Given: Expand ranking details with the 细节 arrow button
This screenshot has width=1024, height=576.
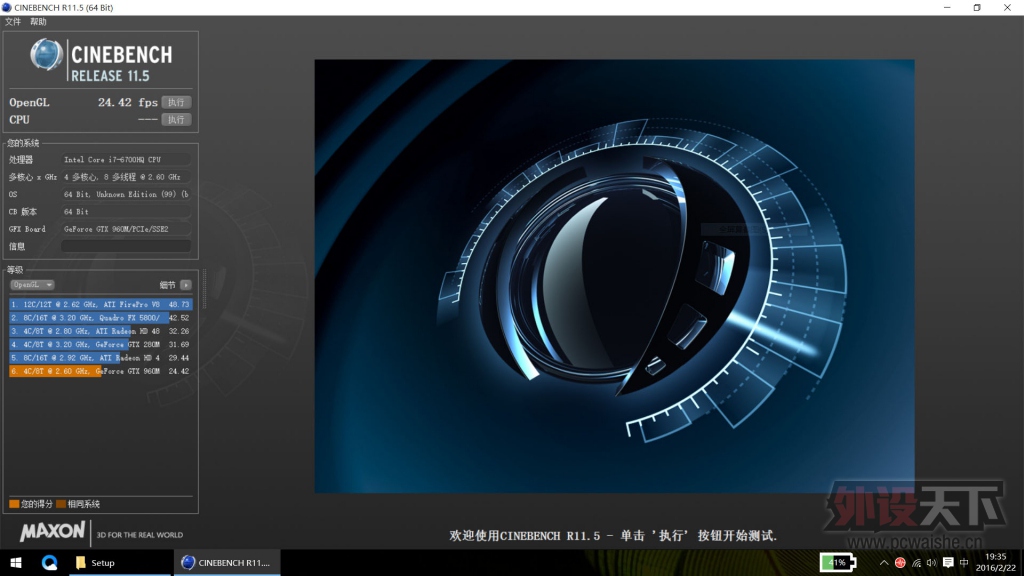Looking at the screenshot, I should pos(186,285).
